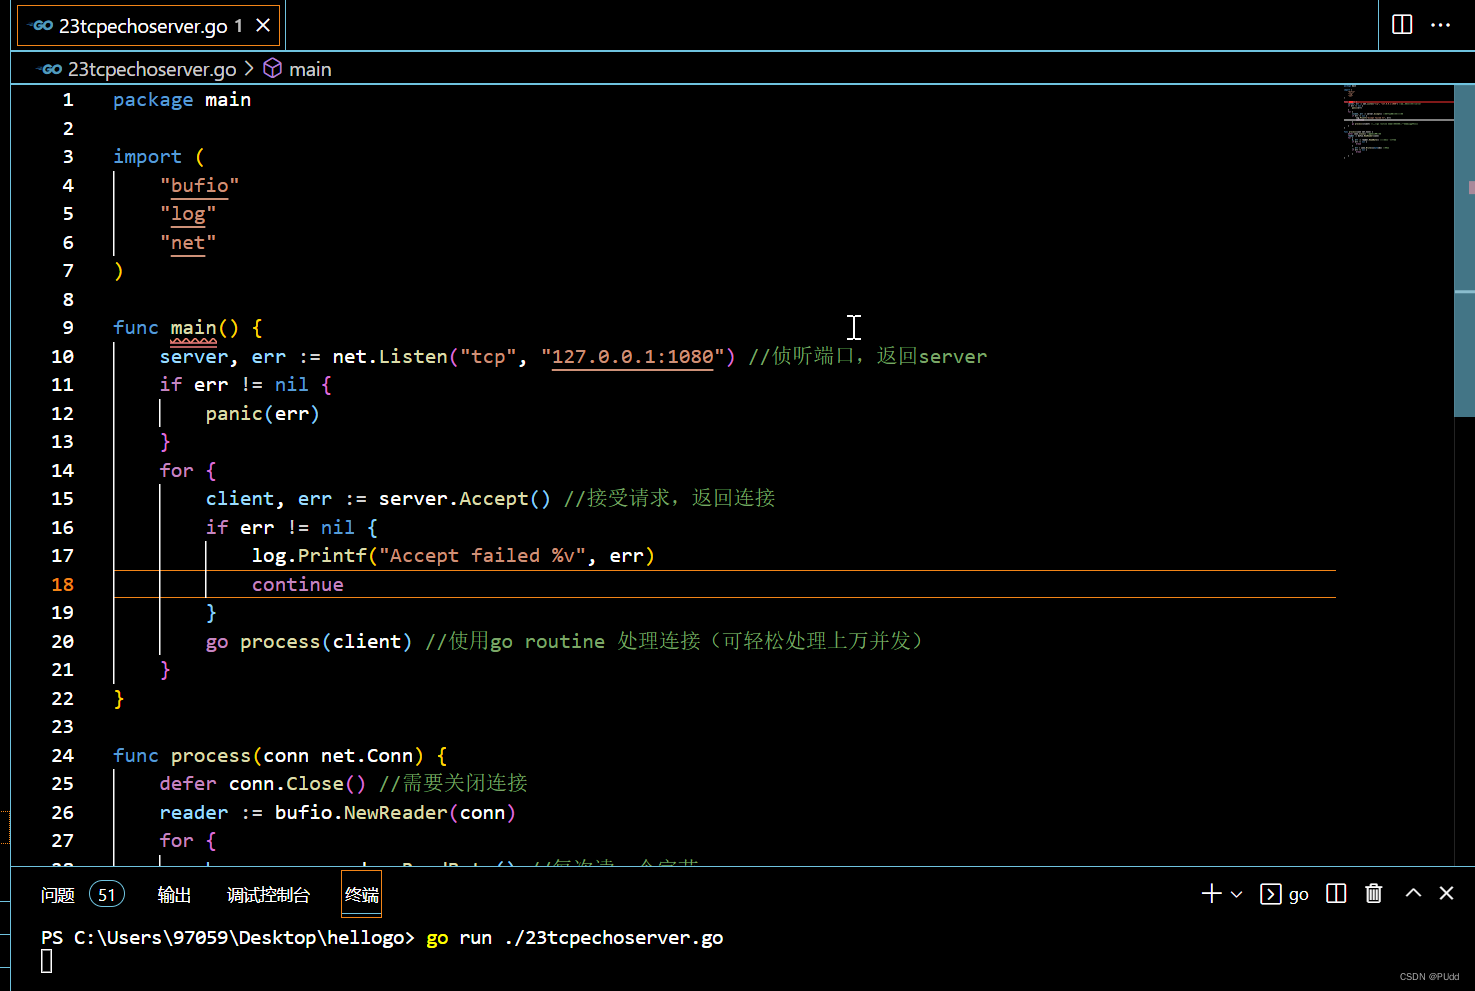Kill terminal with the trash icon

1374,894
